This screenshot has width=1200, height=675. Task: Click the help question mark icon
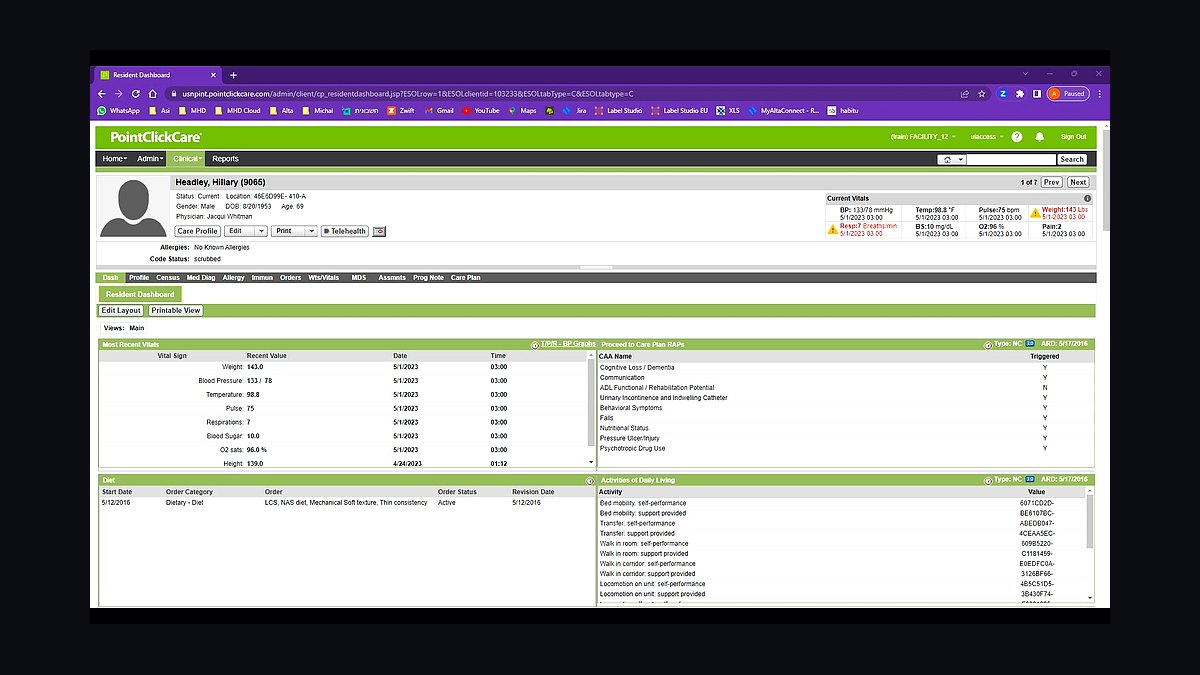point(1017,137)
